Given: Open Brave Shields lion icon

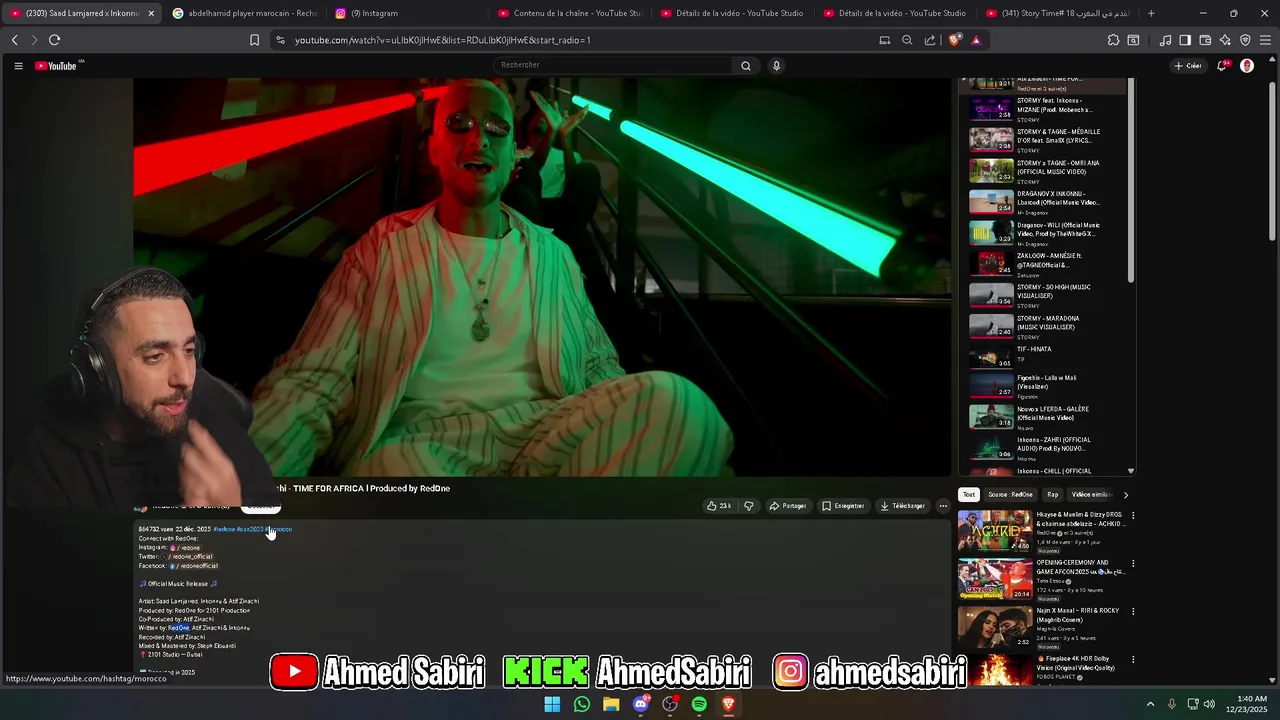Looking at the screenshot, I should tap(954, 40).
